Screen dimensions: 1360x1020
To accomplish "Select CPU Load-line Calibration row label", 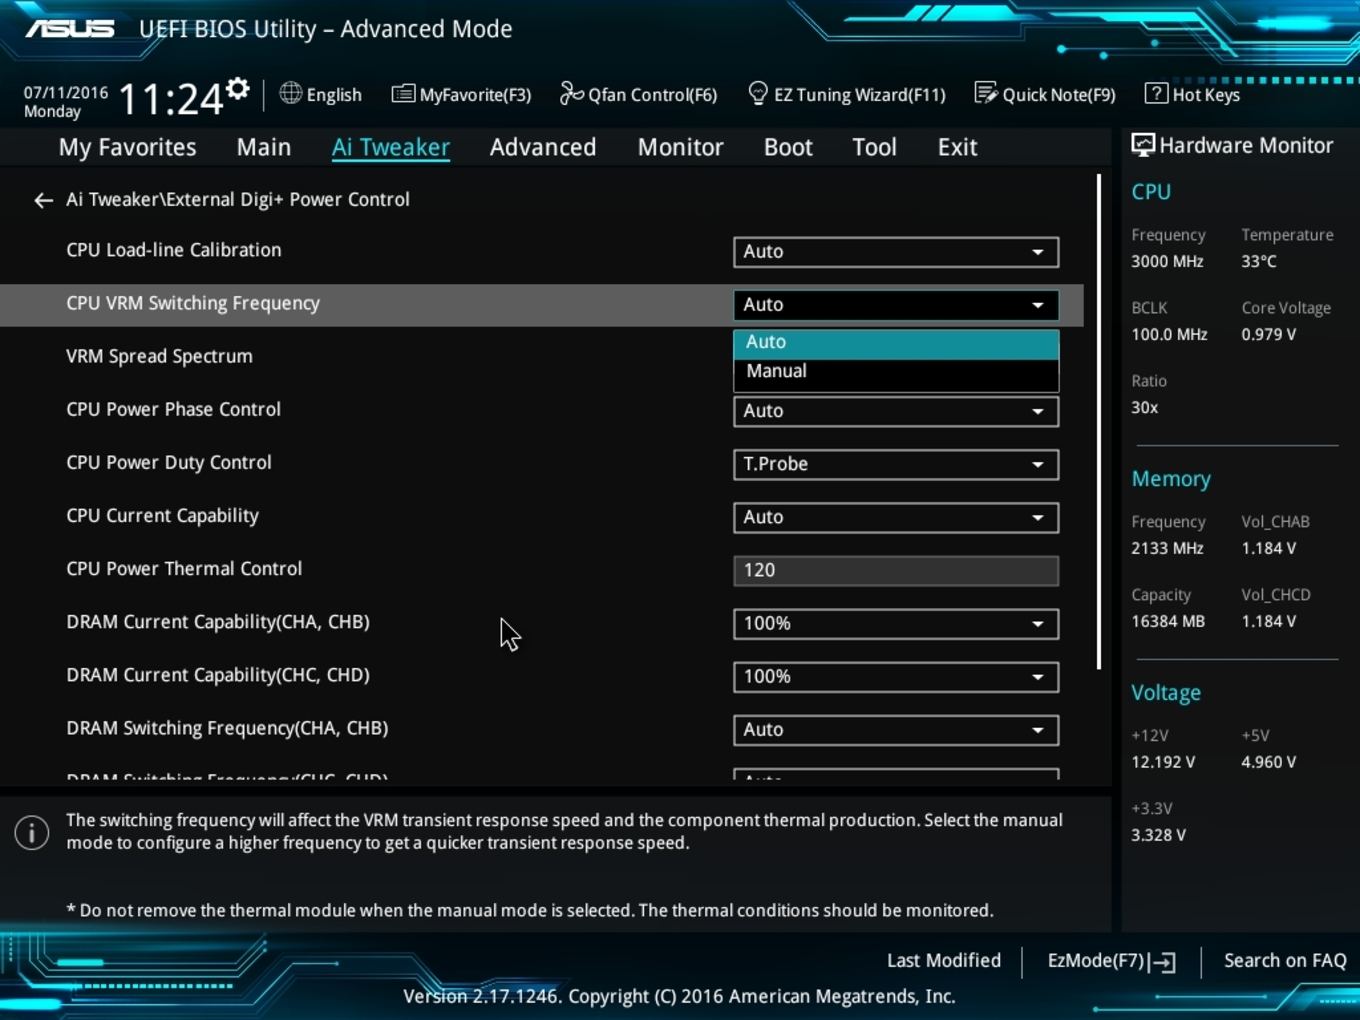I will pyautogui.click(x=174, y=250).
